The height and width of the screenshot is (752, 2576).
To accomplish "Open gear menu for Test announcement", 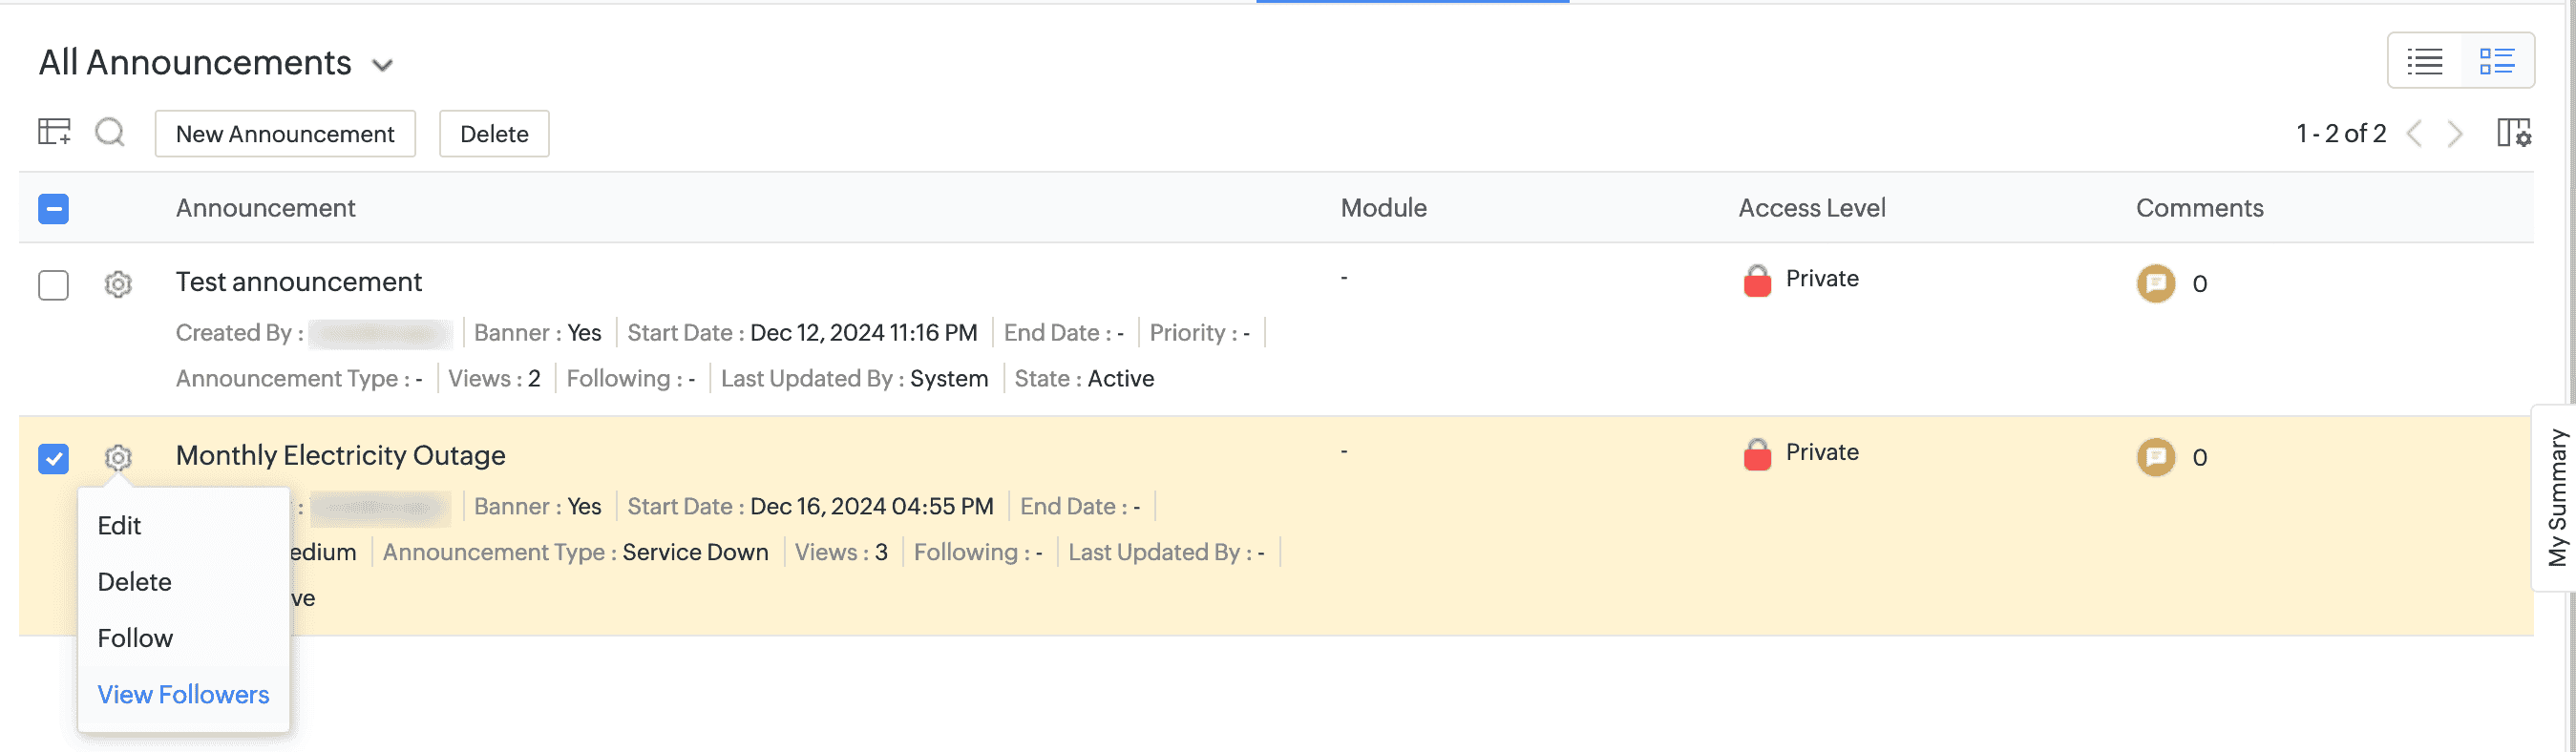I will point(118,285).
